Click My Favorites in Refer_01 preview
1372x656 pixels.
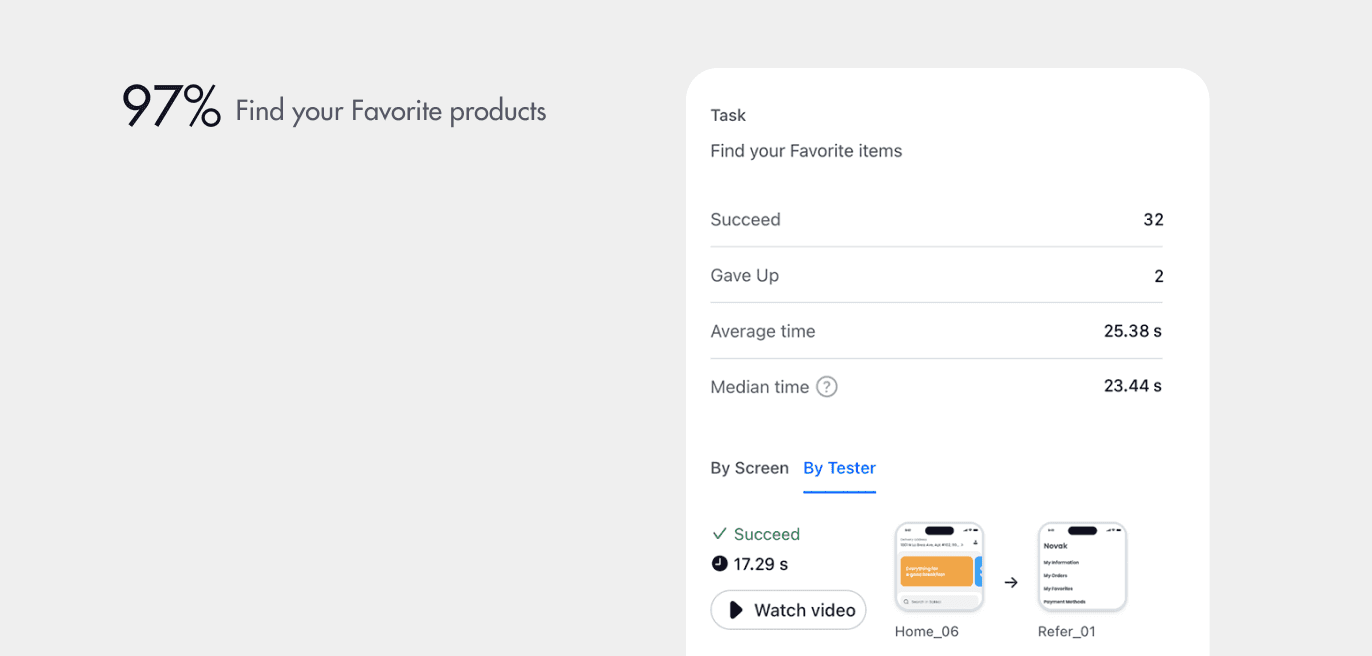coord(1058,589)
